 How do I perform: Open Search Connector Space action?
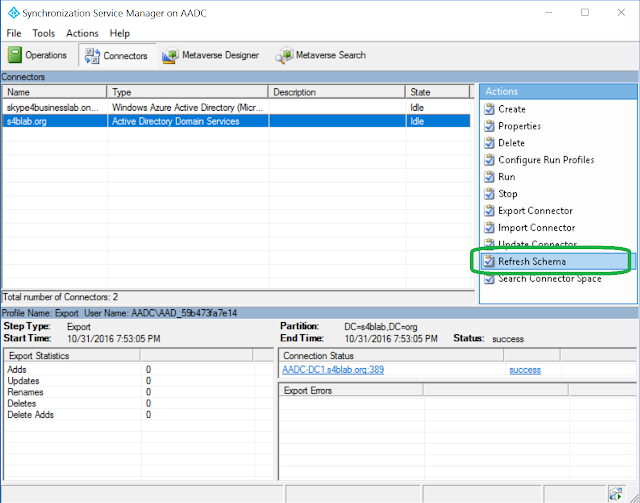[550, 279]
